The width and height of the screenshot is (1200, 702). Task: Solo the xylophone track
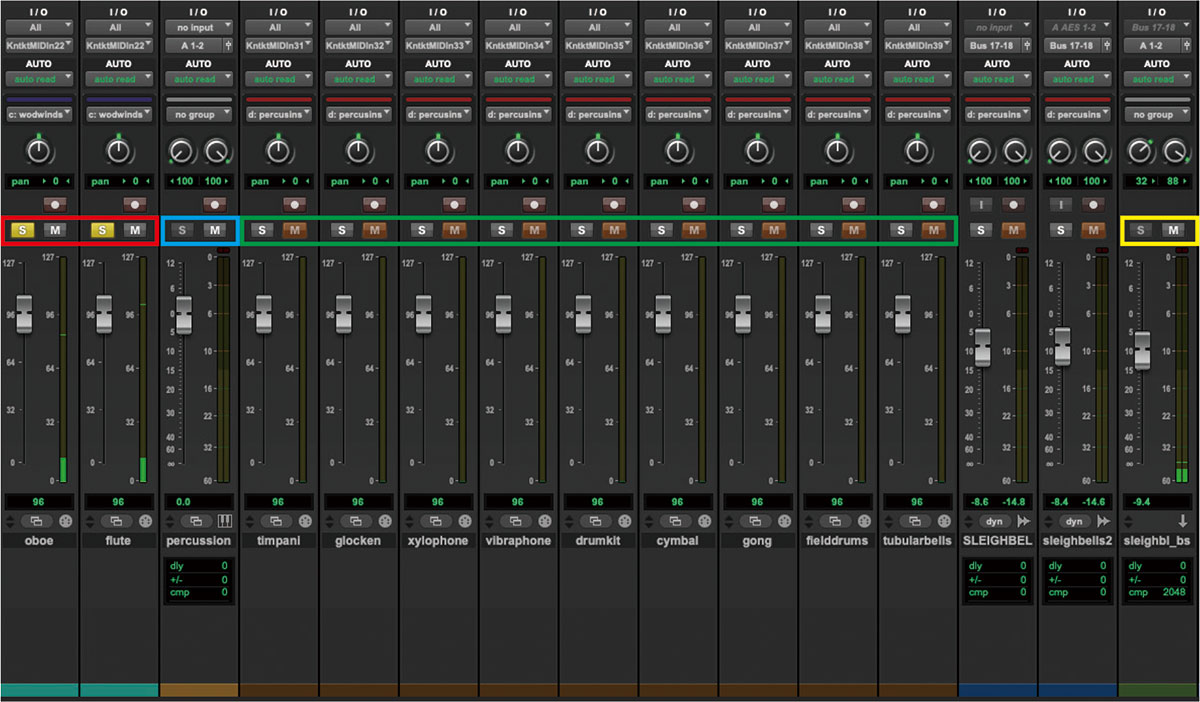coord(422,230)
